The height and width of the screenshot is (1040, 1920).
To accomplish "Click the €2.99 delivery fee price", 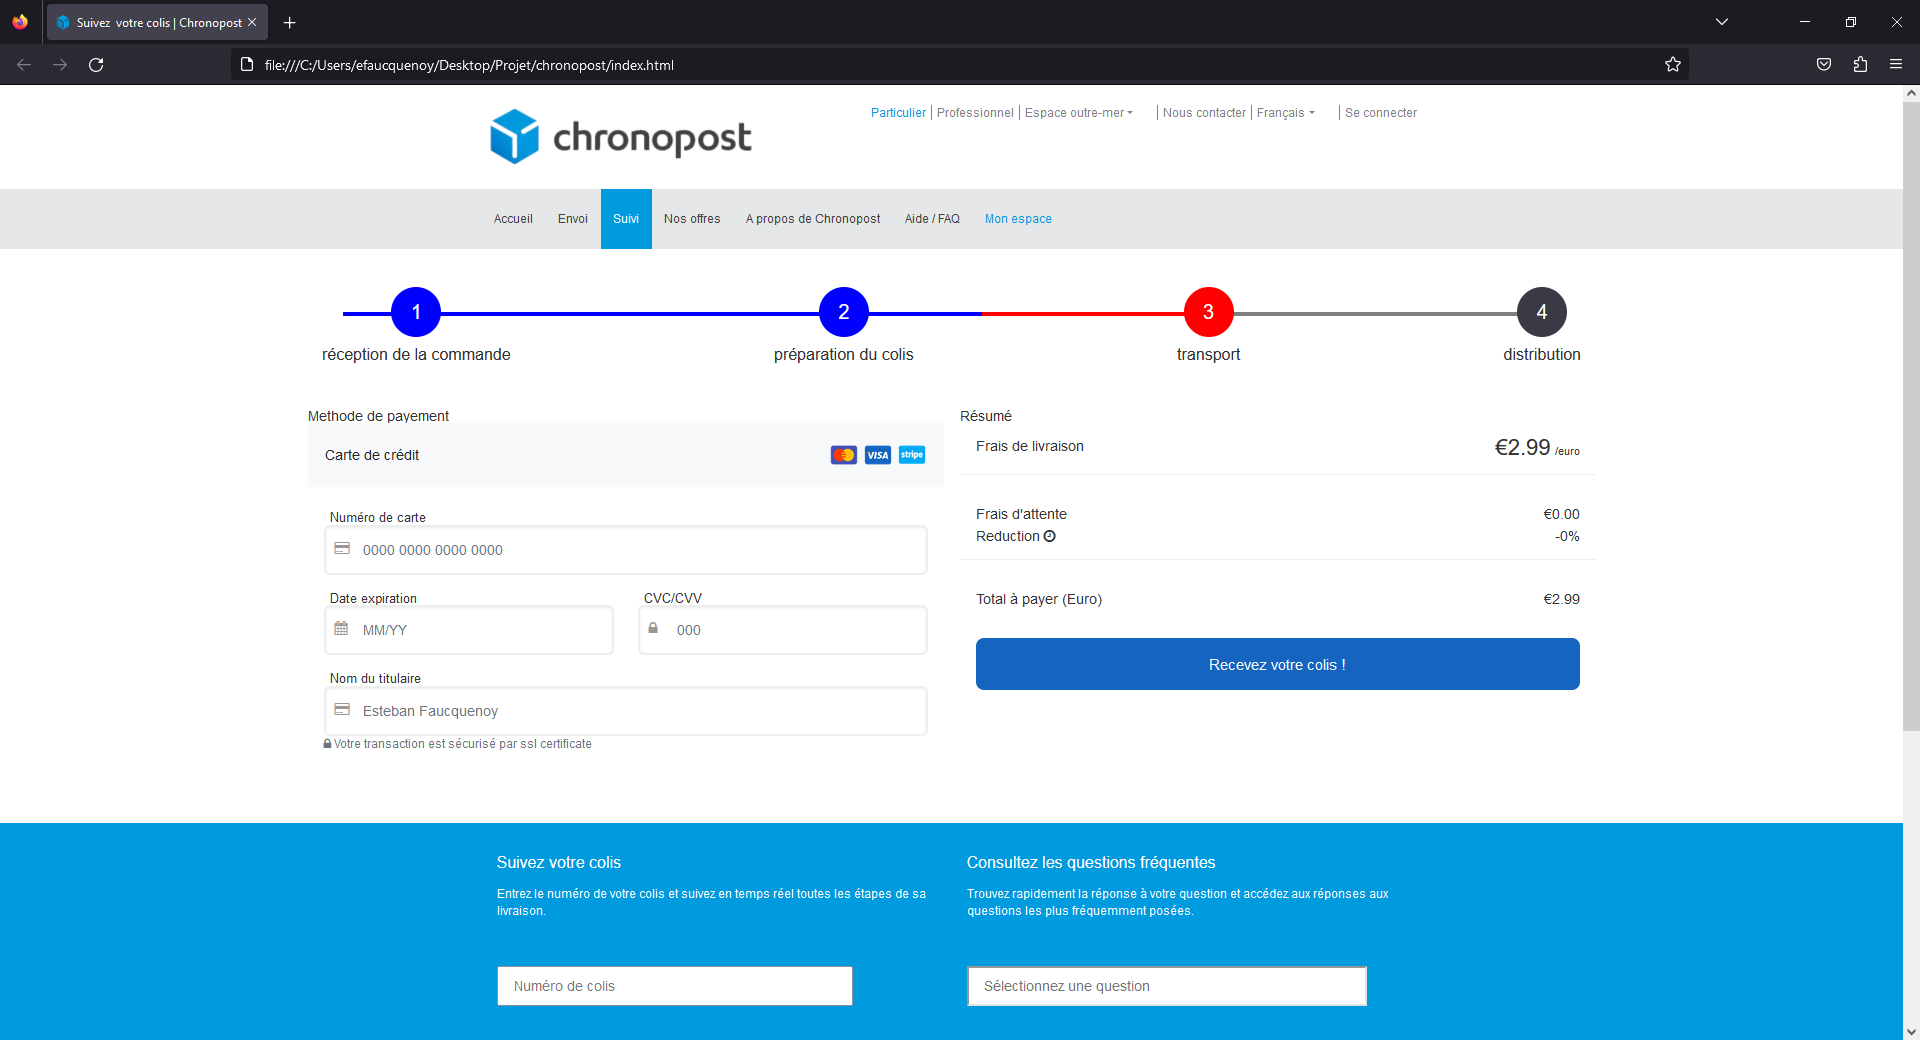I will [1522, 447].
